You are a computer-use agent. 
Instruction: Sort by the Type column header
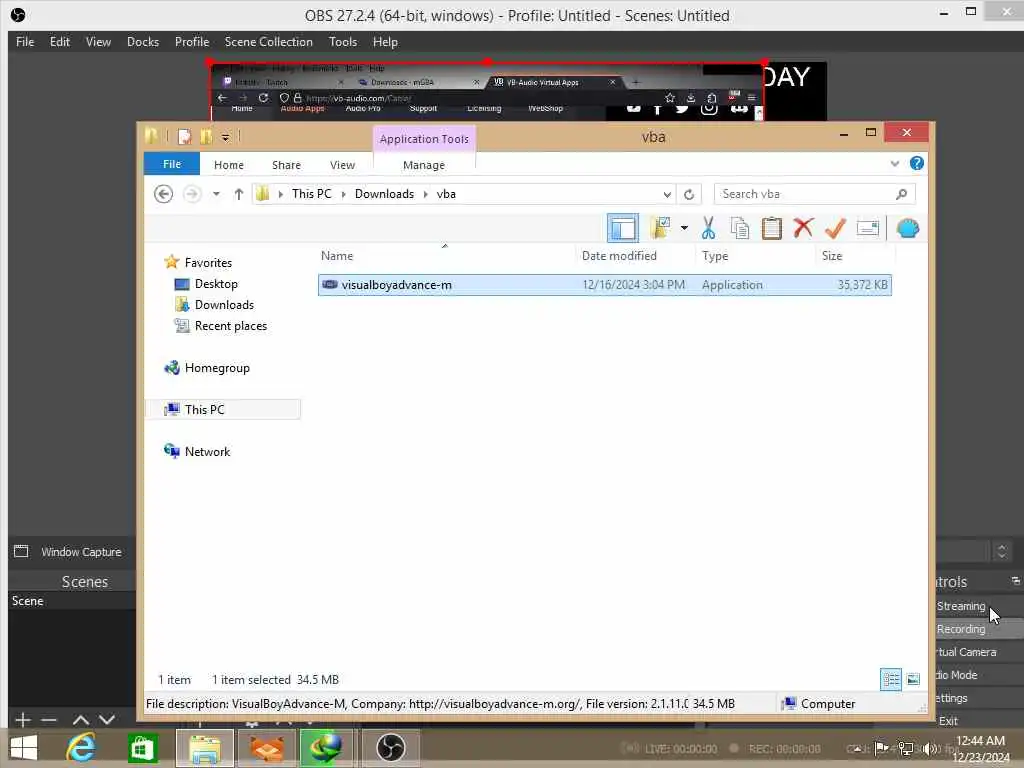[715, 256]
